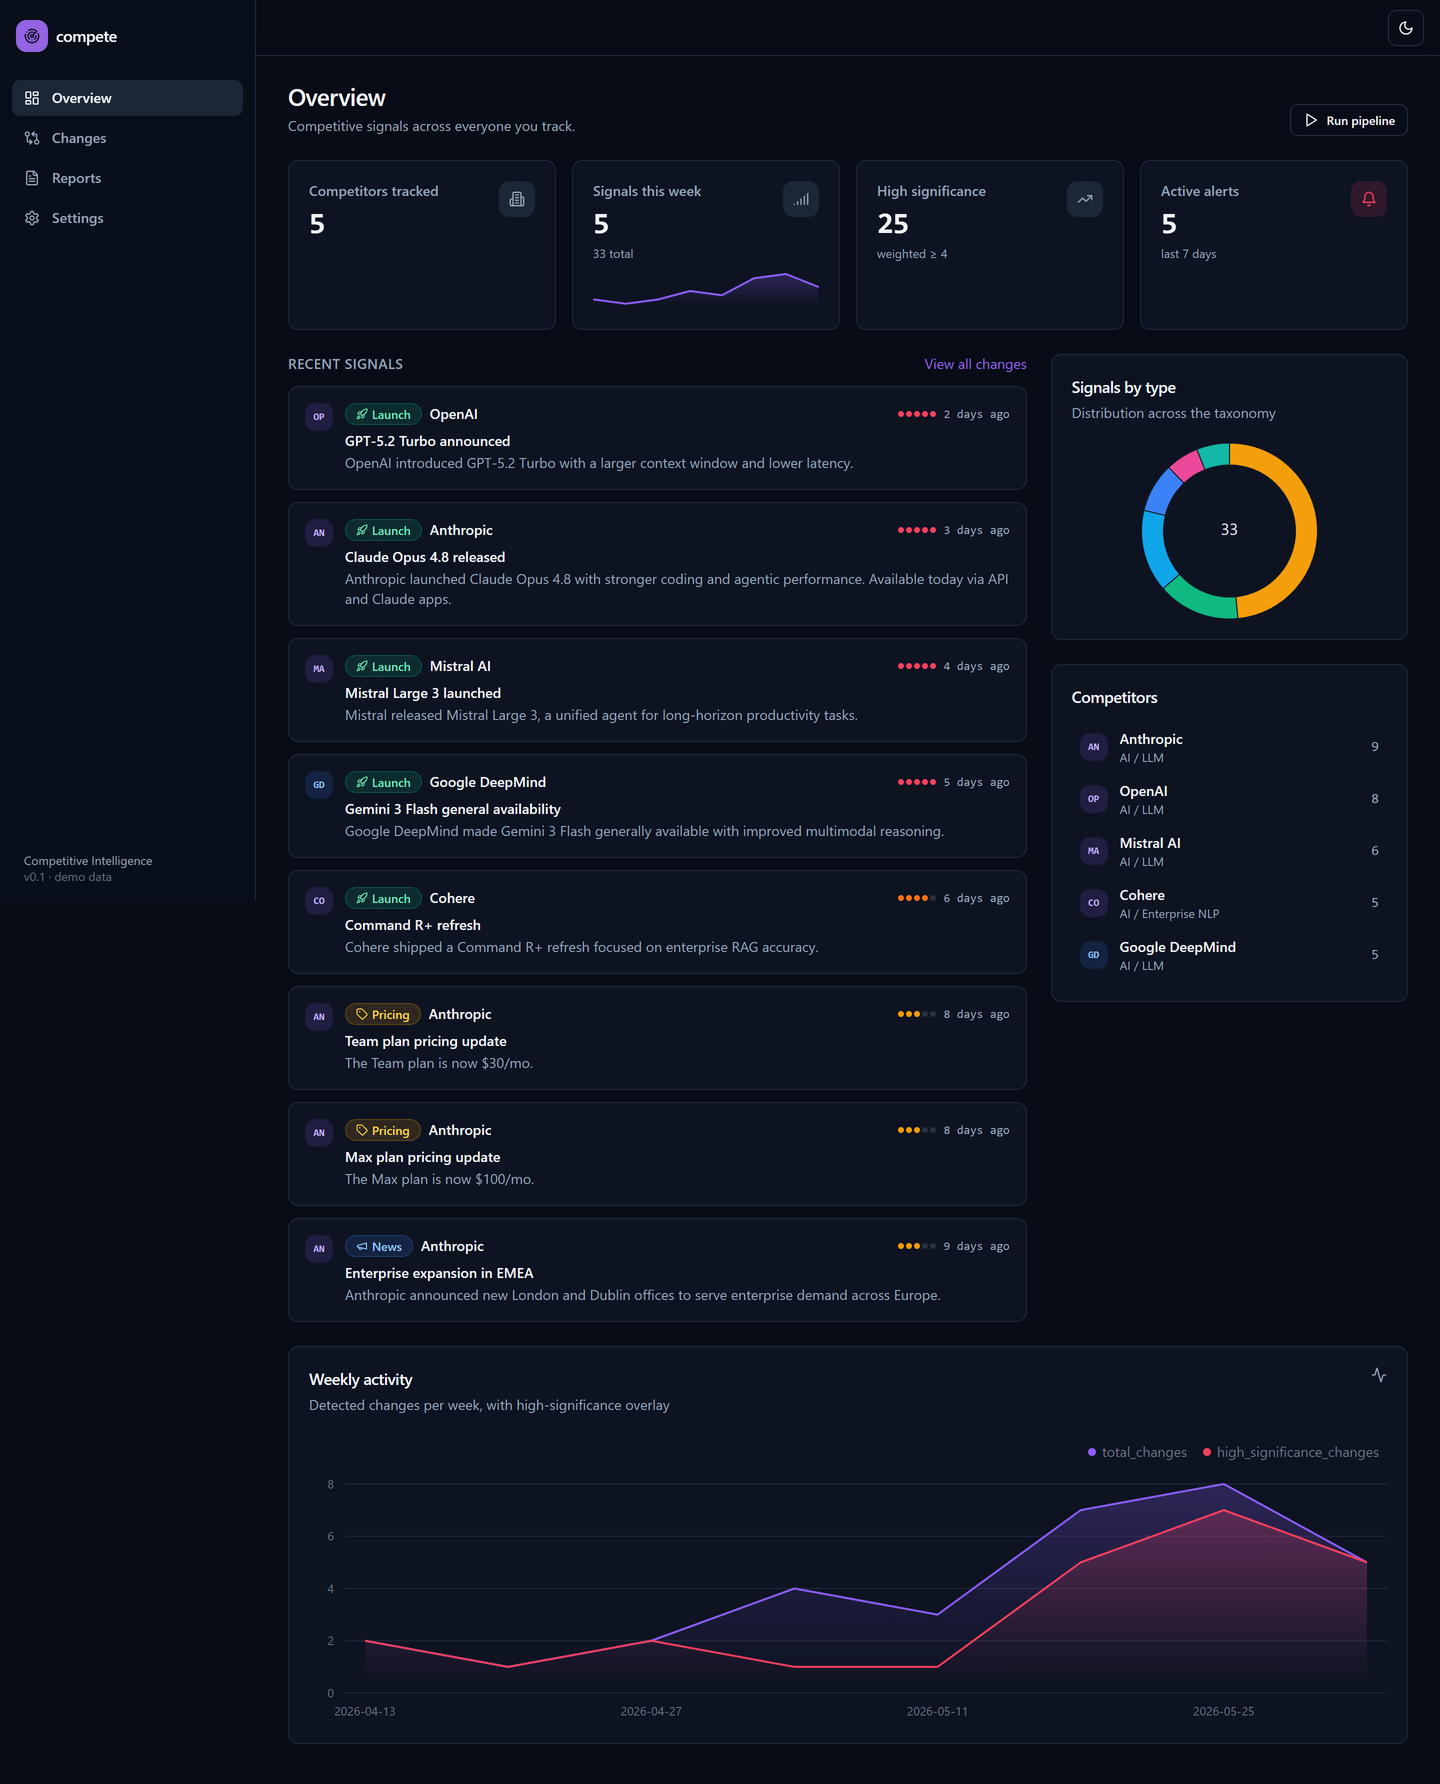Select Mistral AI in the Competitors list
Screen dimensions: 1440x1784
point(1229,851)
